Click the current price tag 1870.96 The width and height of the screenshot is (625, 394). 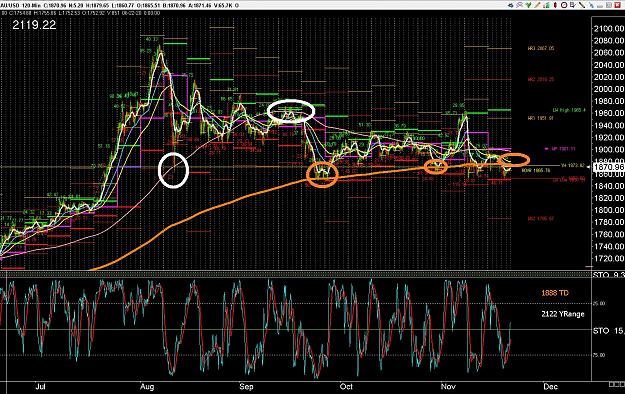click(x=608, y=167)
